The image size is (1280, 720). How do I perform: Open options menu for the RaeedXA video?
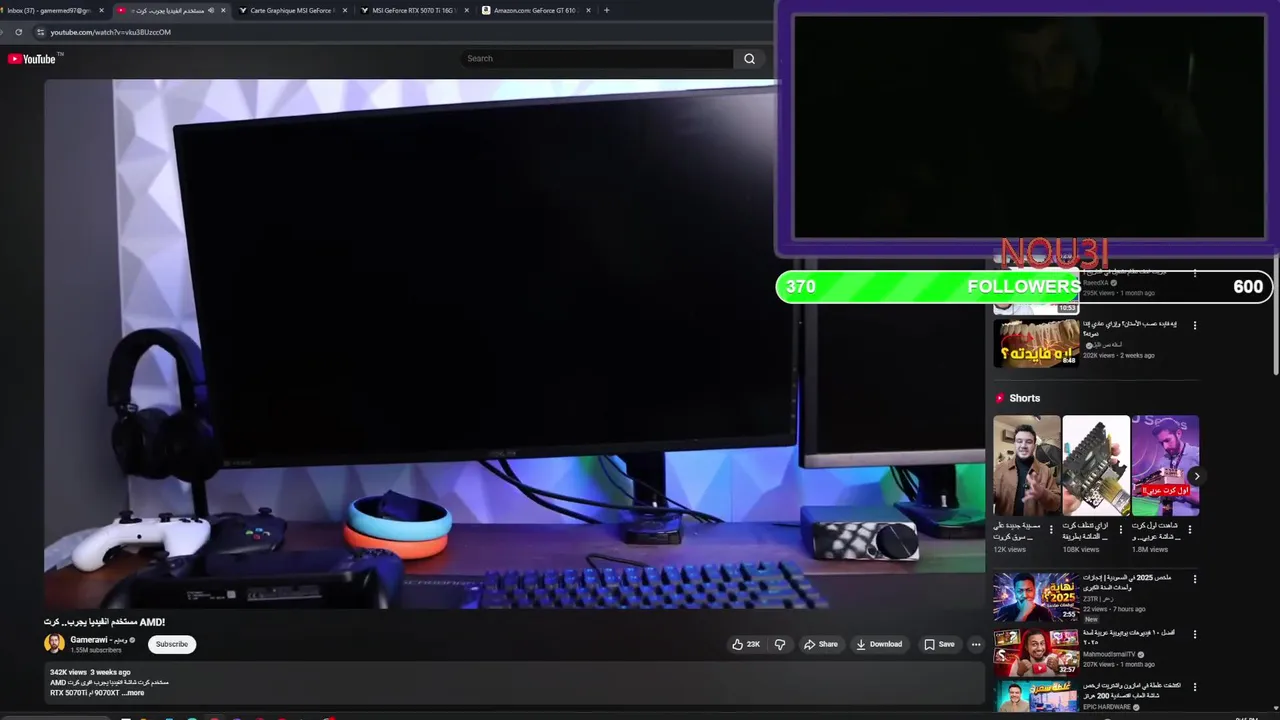pos(1194,273)
